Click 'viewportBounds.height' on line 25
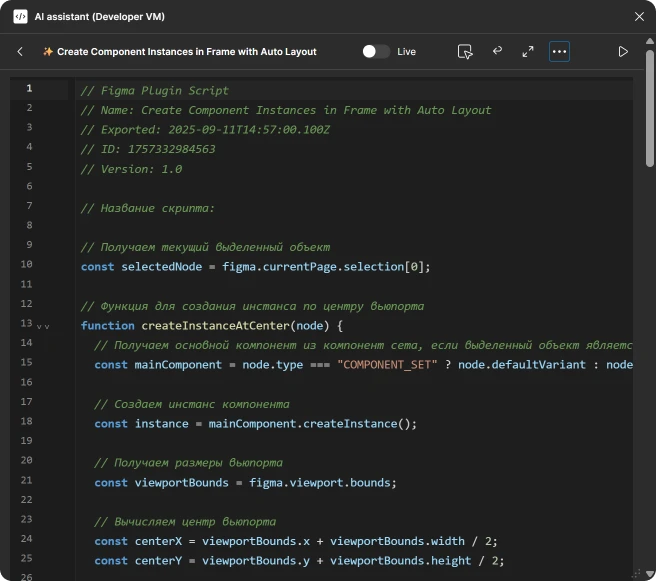The width and height of the screenshot is (656, 581). tap(400, 561)
